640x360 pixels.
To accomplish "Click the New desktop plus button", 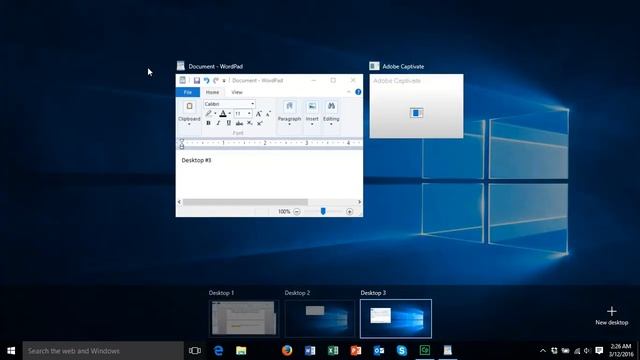I will pos(611,316).
